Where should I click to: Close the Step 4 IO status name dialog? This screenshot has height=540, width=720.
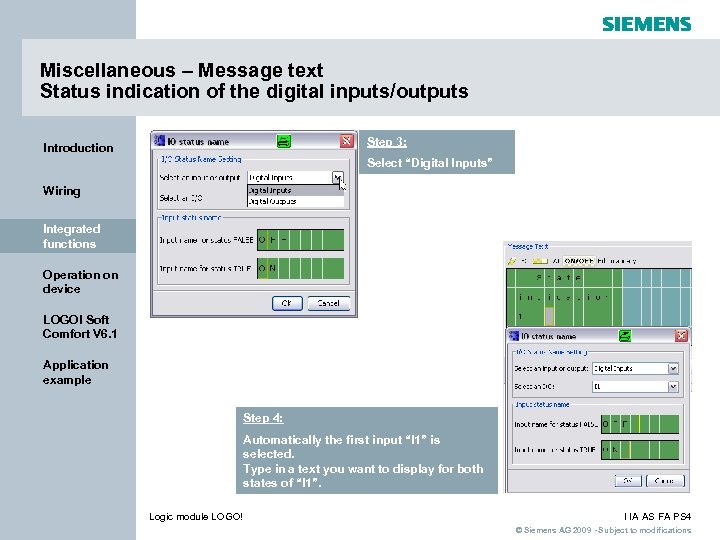click(x=681, y=336)
